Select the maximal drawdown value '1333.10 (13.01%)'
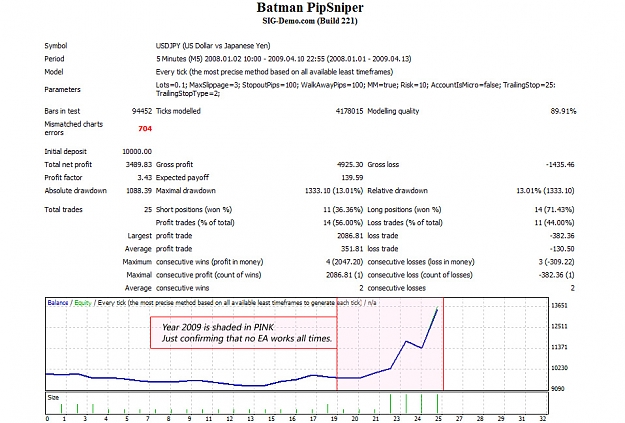Screen dimensions: 625x423 (334, 191)
